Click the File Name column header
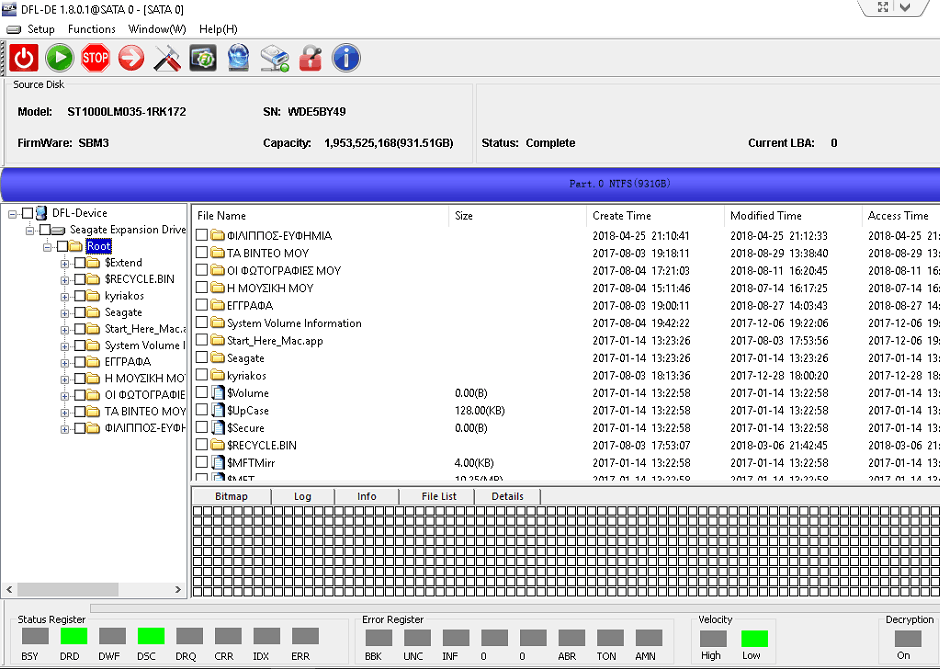Image resolution: width=940 pixels, height=669 pixels. pyautogui.click(x=221, y=216)
